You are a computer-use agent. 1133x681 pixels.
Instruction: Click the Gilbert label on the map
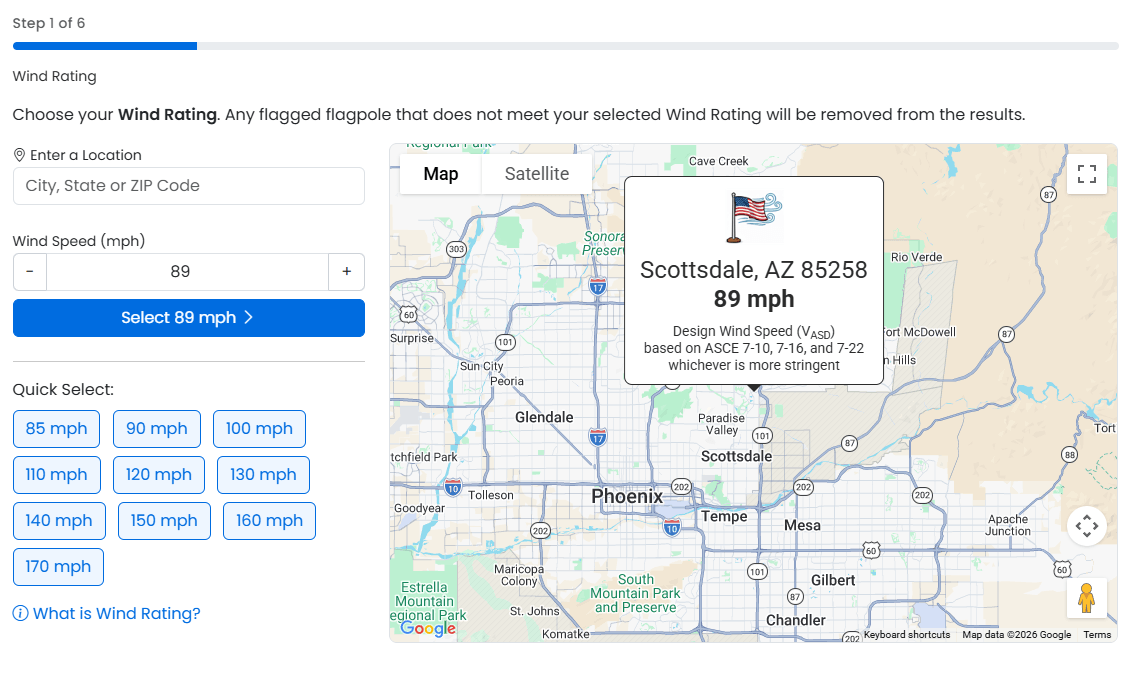coord(832,581)
